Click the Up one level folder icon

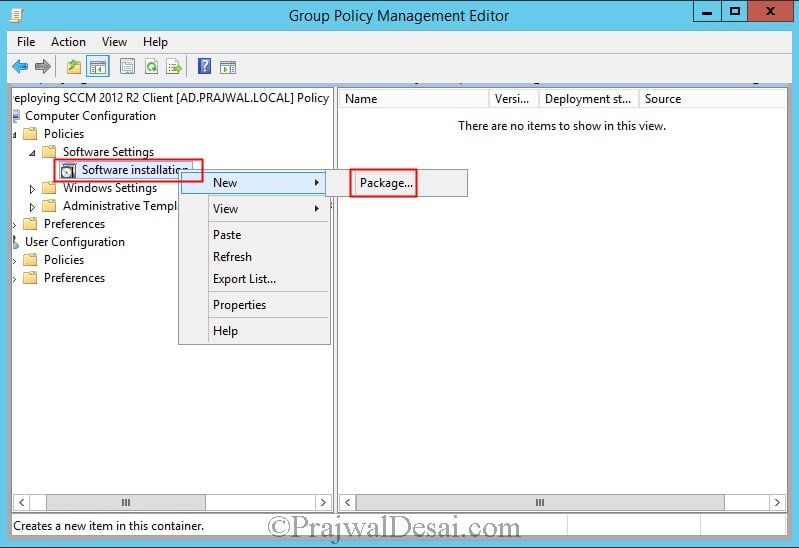point(74,67)
